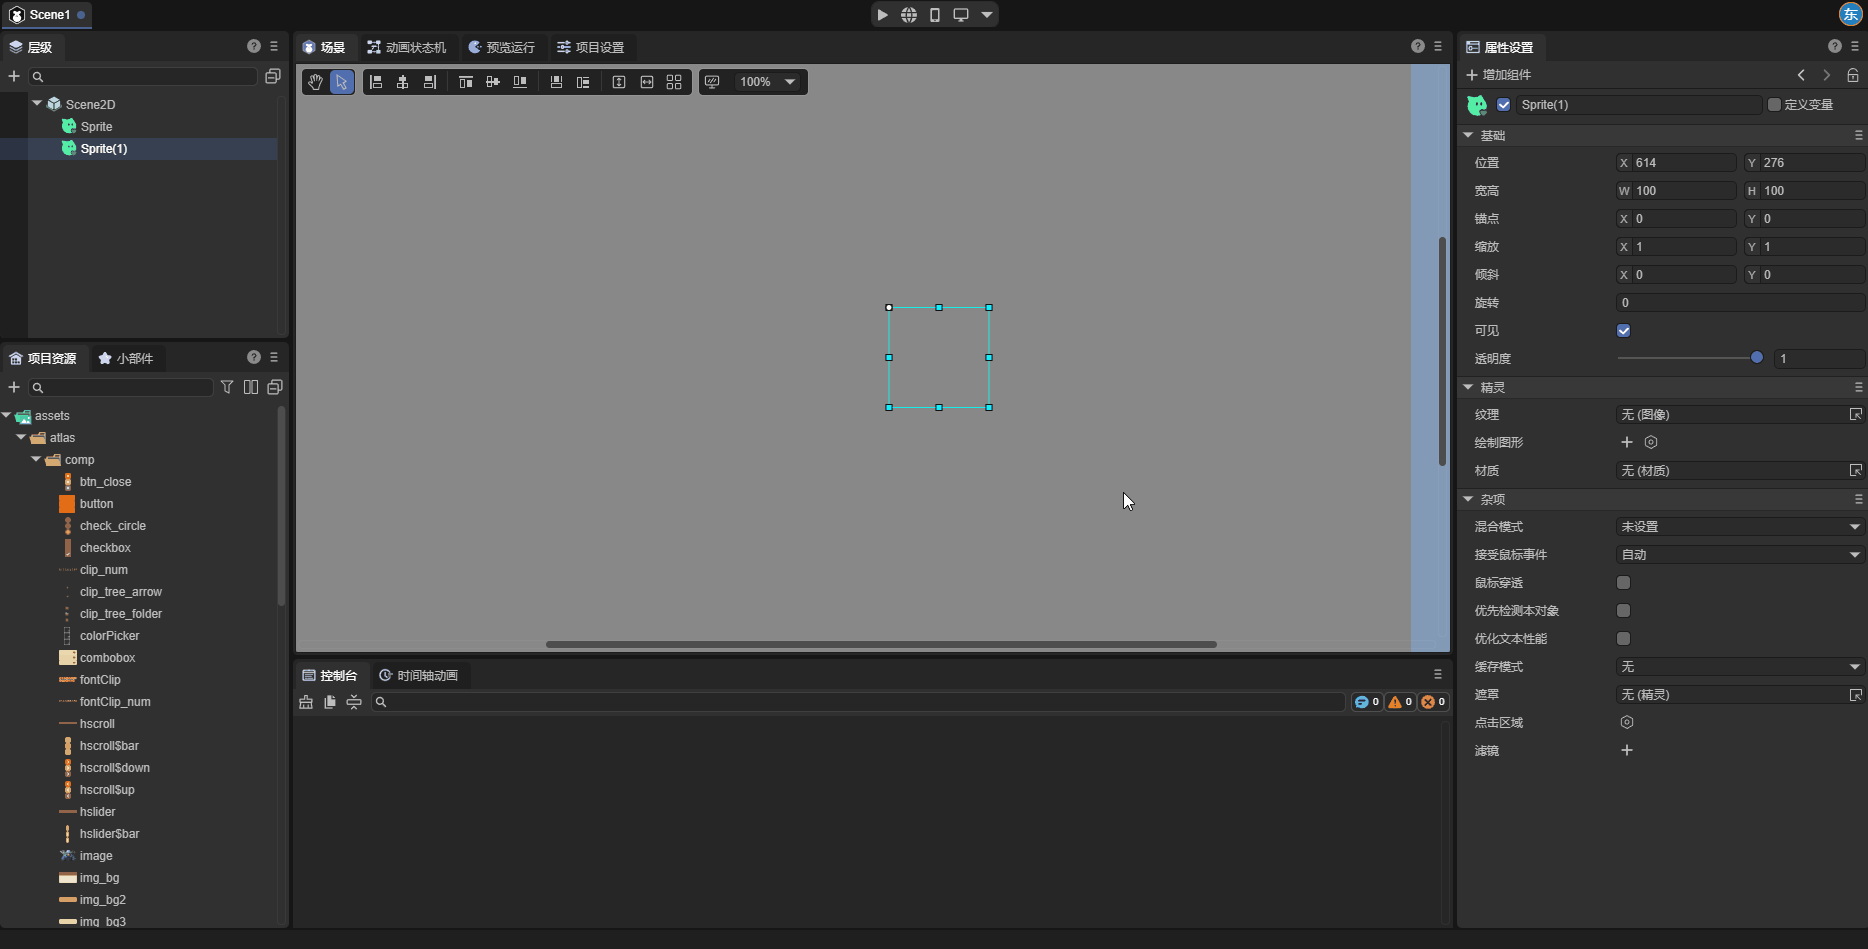Open the blend mode dropdown
1868x949 pixels.
pos(1739,526)
